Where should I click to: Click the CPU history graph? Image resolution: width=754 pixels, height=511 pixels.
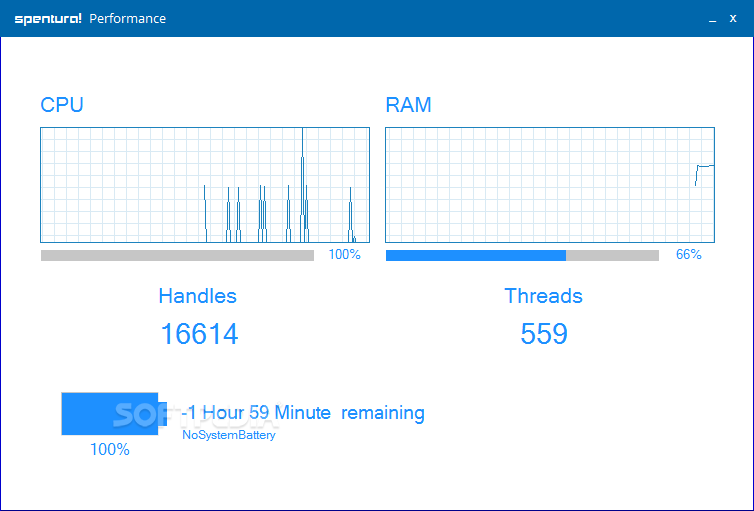[205, 185]
